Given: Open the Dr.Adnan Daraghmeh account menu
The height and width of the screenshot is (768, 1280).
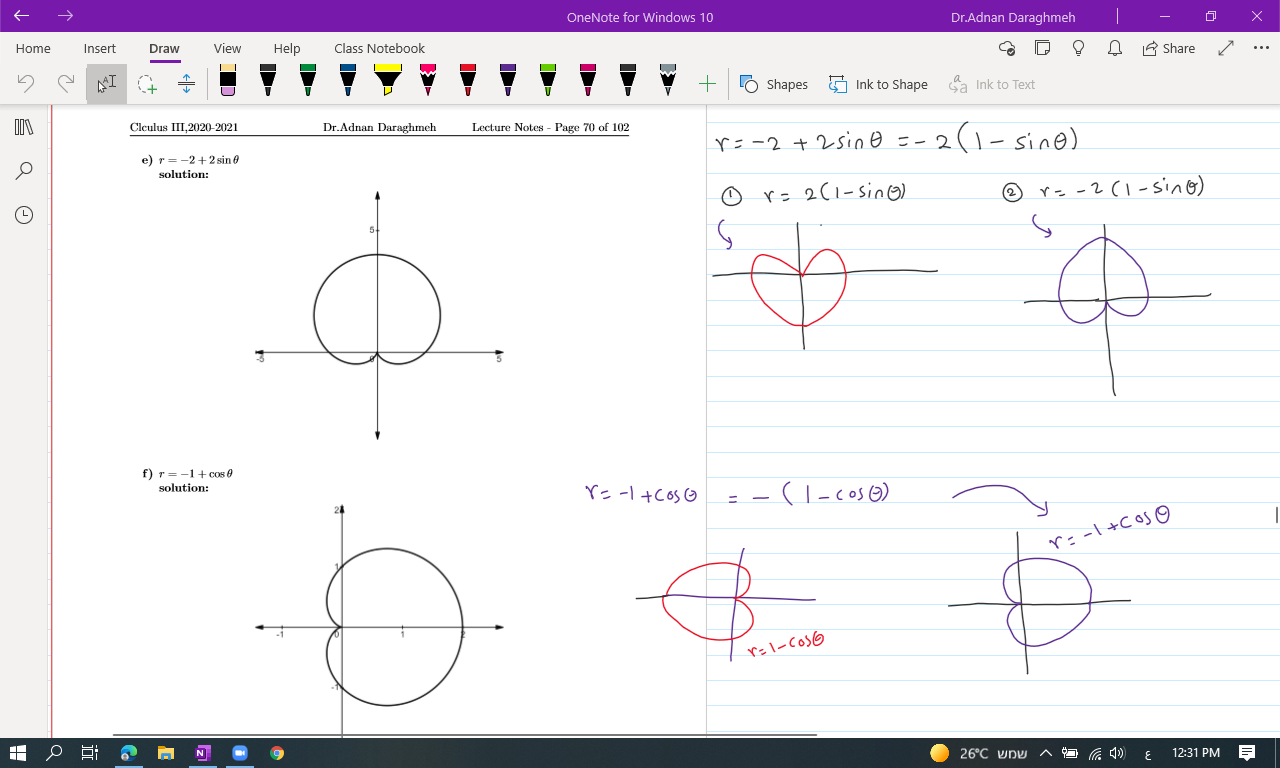Looking at the screenshot, I should pyautogui.click(x=1013, y=17).
